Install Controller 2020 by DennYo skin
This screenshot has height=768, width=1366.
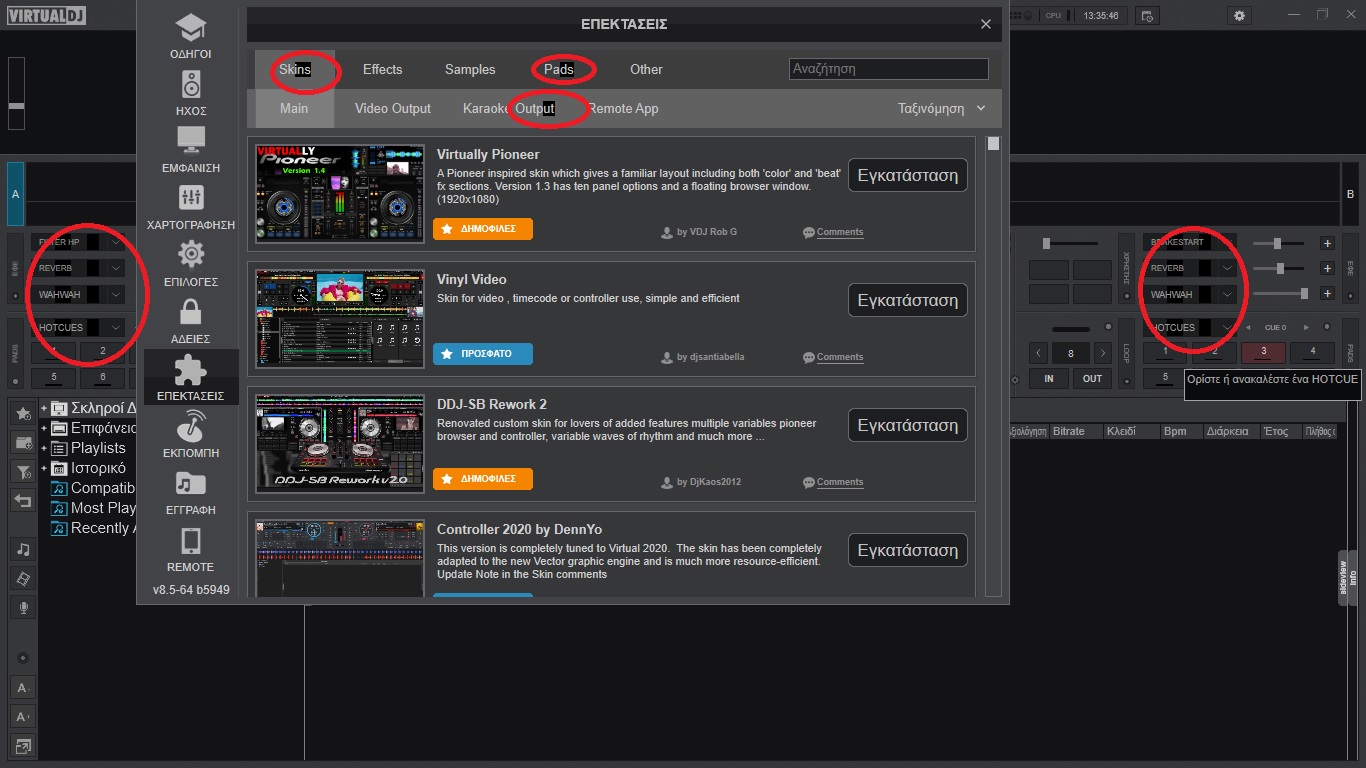pyautogui.click(x=908, y=550)
